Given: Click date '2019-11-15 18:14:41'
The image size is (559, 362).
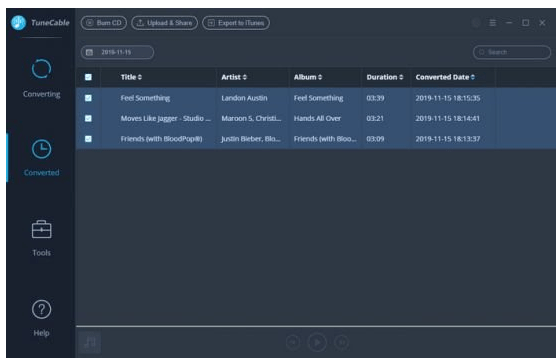Looking at the screenshot, I should pos(447,118).
